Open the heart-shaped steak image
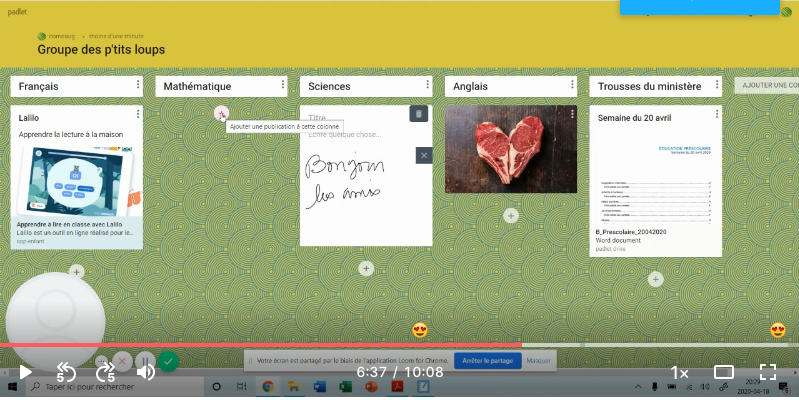The image size is (799, 400). 511,149
